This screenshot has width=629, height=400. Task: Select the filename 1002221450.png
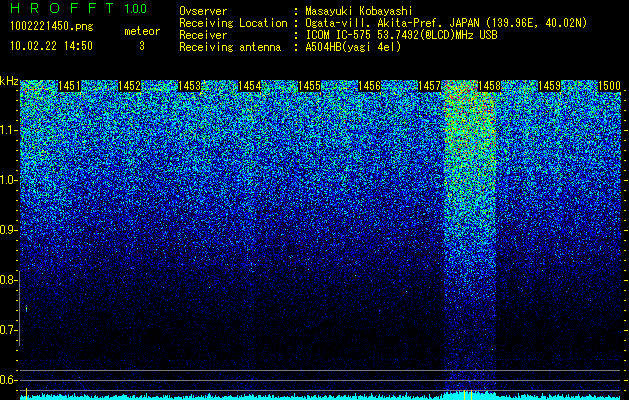tap(52, 27)
